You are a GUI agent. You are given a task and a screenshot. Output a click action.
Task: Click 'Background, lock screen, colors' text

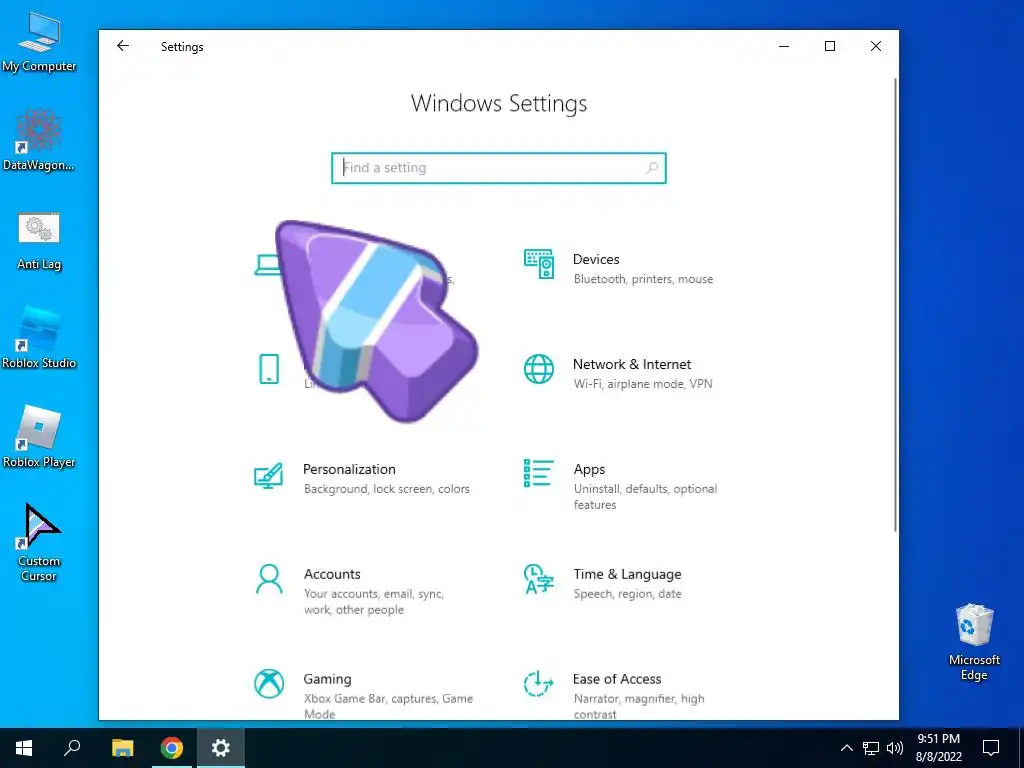click(387, 489)
